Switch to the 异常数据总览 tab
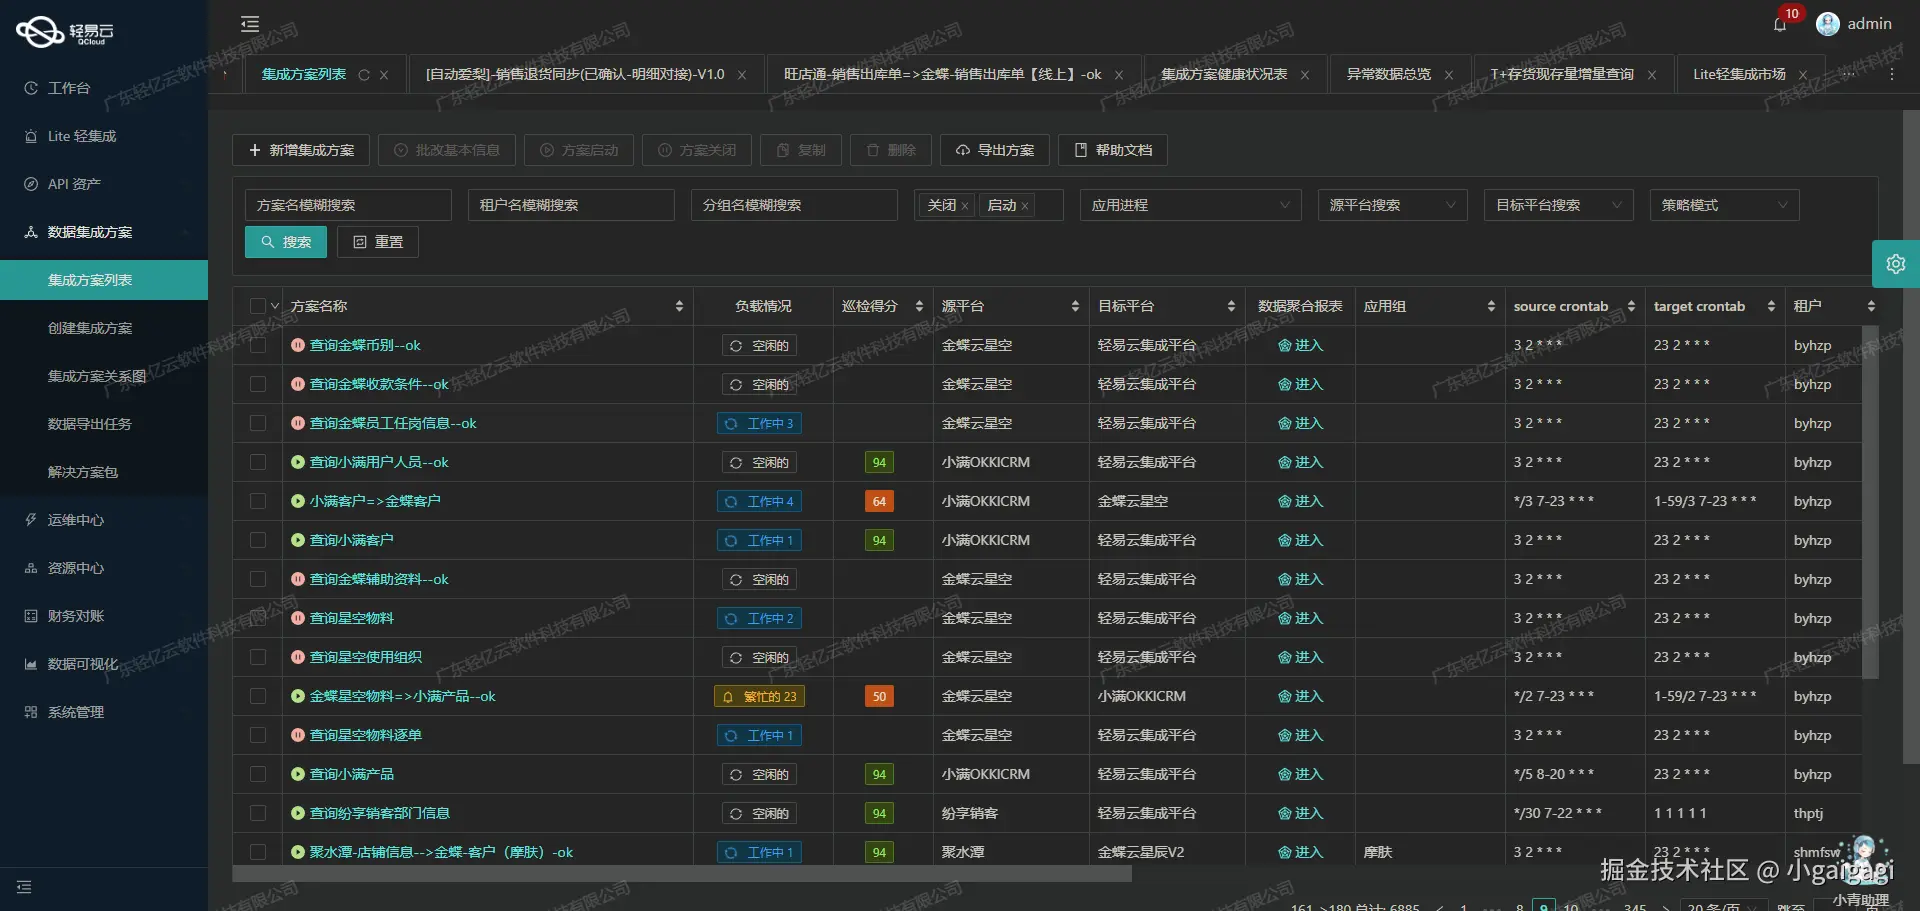The image size is (1920, 911). pyautogui.click(x=1389, y=74)
